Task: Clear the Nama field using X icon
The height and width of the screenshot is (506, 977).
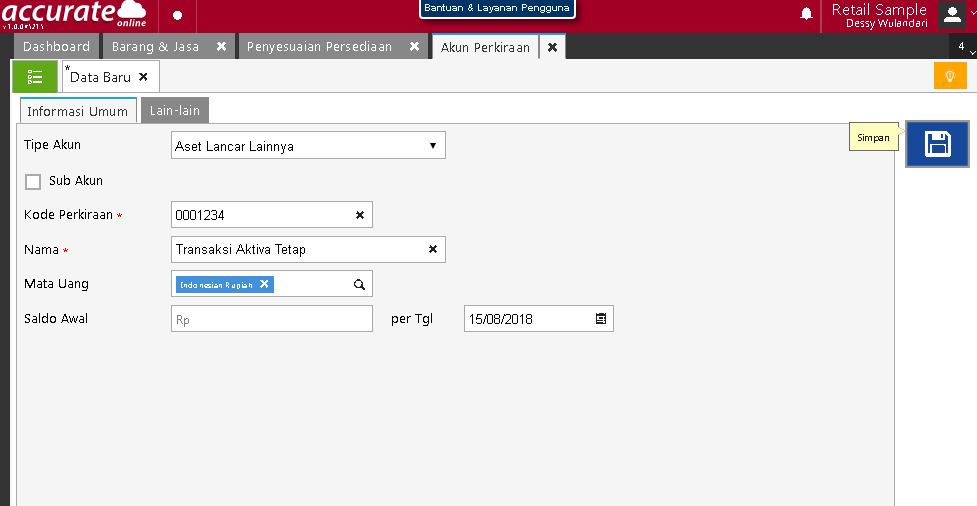Action: tap(433, 249)
